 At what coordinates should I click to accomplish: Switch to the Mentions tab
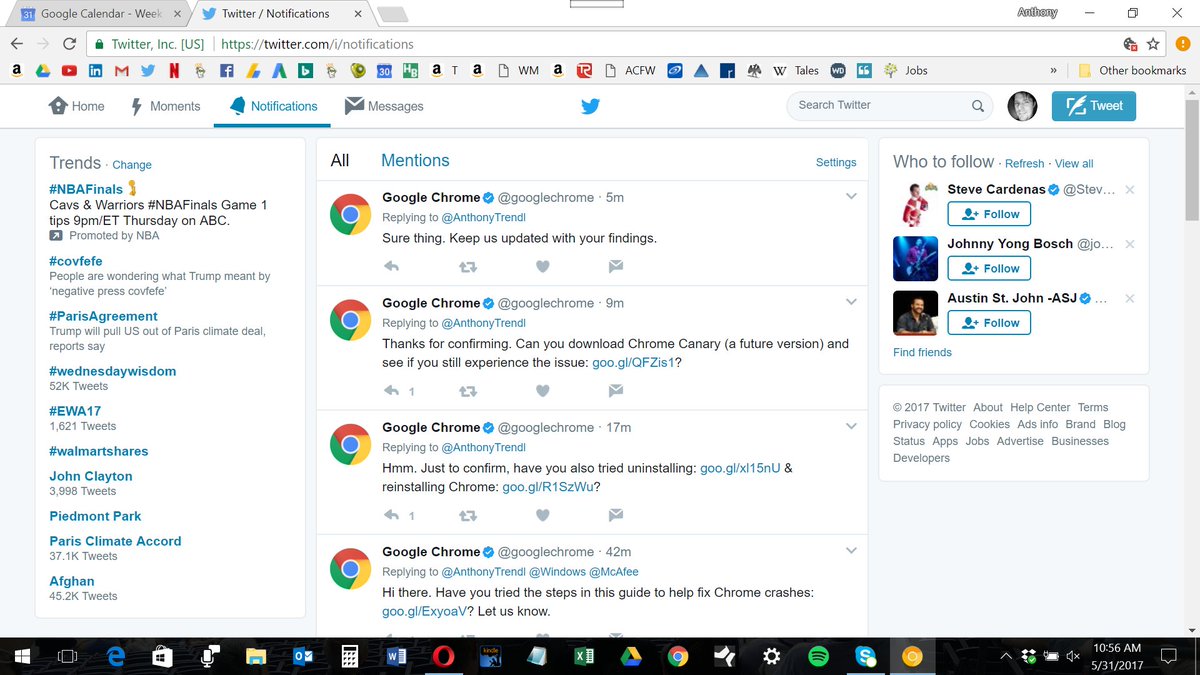click(415, 160)
